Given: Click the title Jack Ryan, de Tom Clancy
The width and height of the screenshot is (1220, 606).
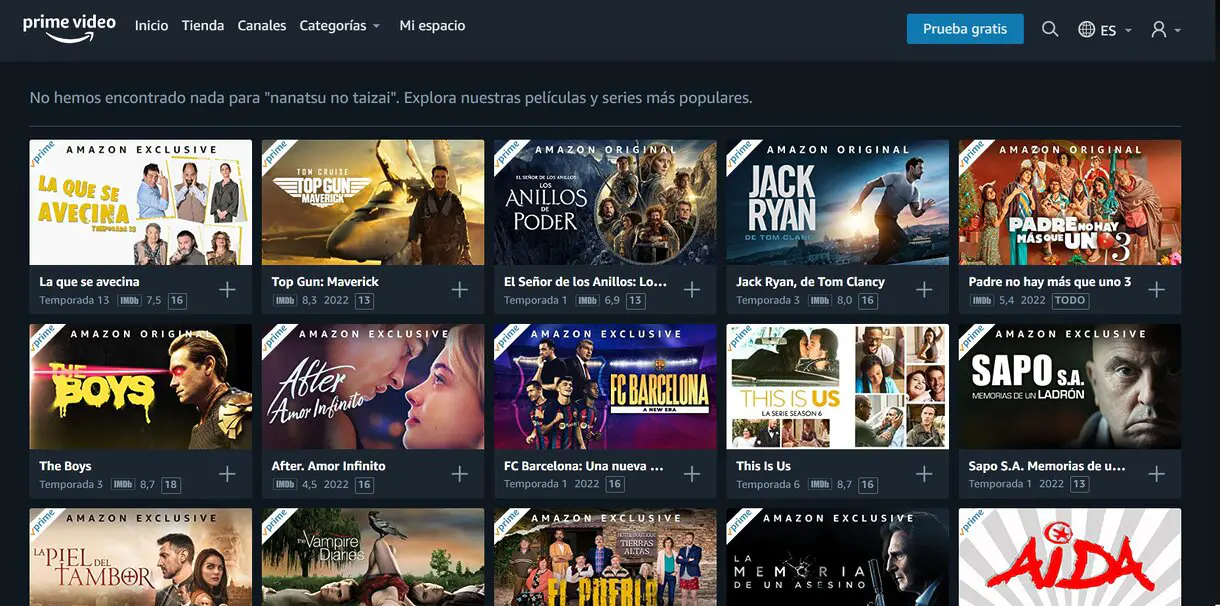Looking at the screenshot, I should 811,282.
